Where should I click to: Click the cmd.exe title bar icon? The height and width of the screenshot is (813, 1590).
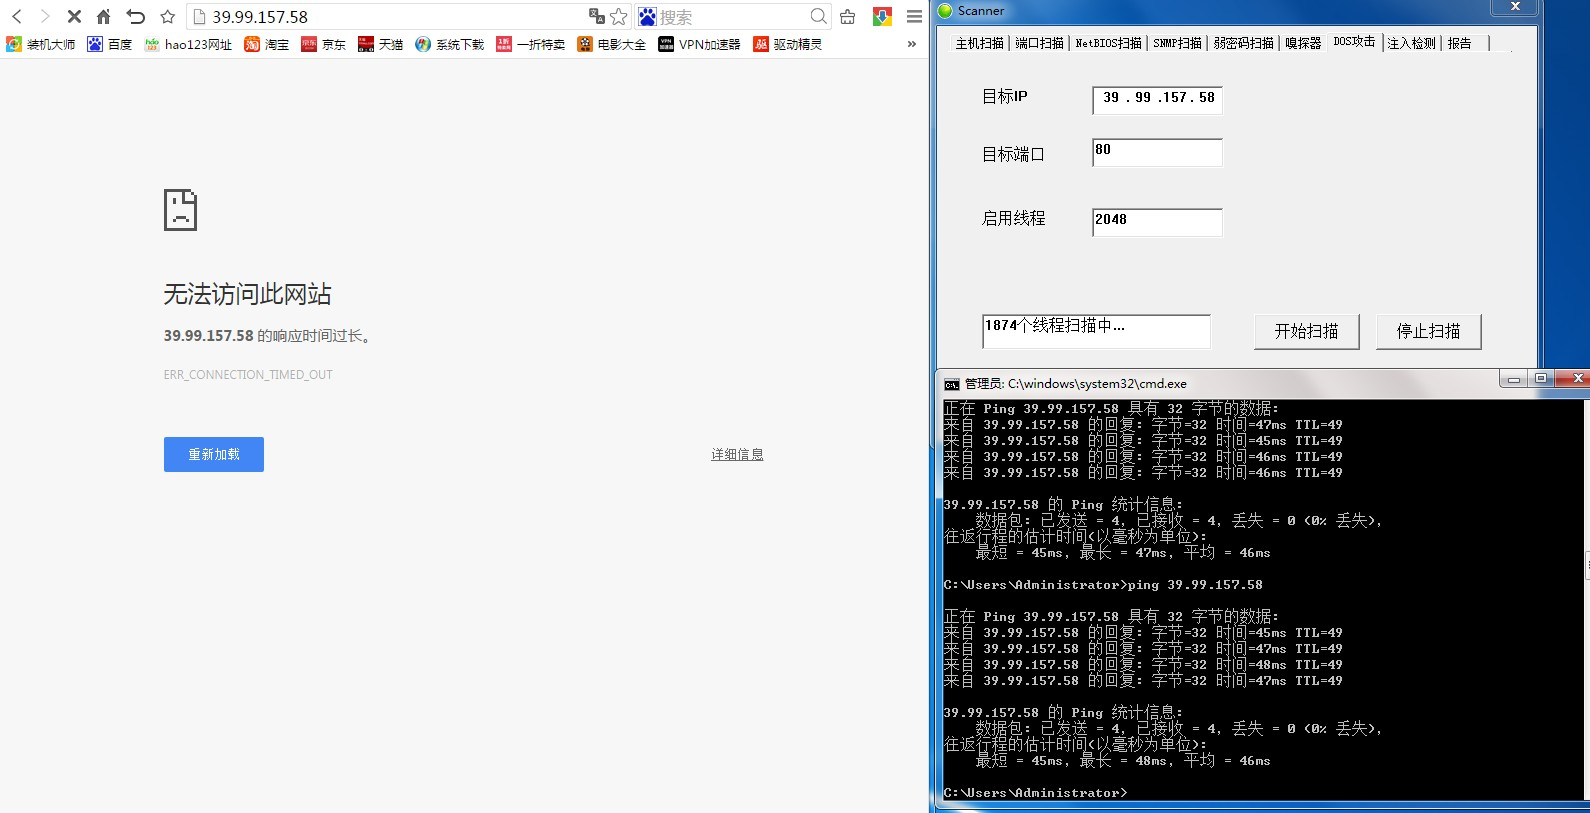click(952, 384)
